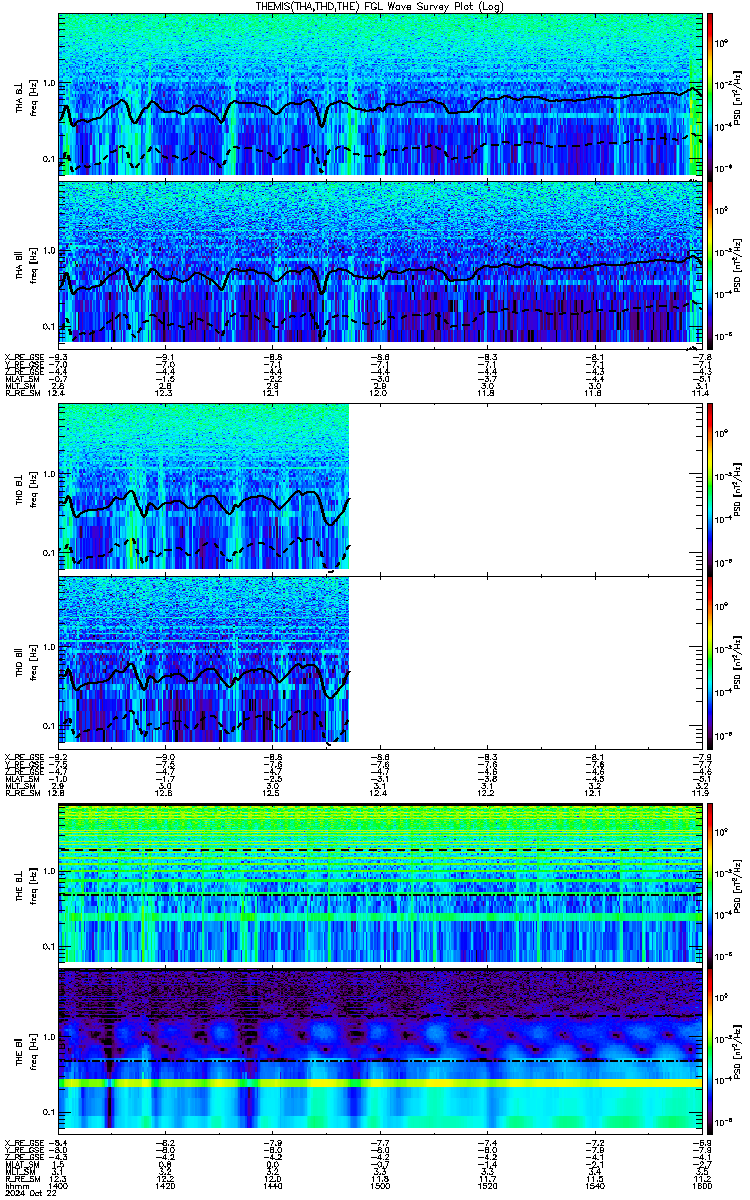
Task: Click the 1400 time tick label
Action: click(x=59, y=1186)
